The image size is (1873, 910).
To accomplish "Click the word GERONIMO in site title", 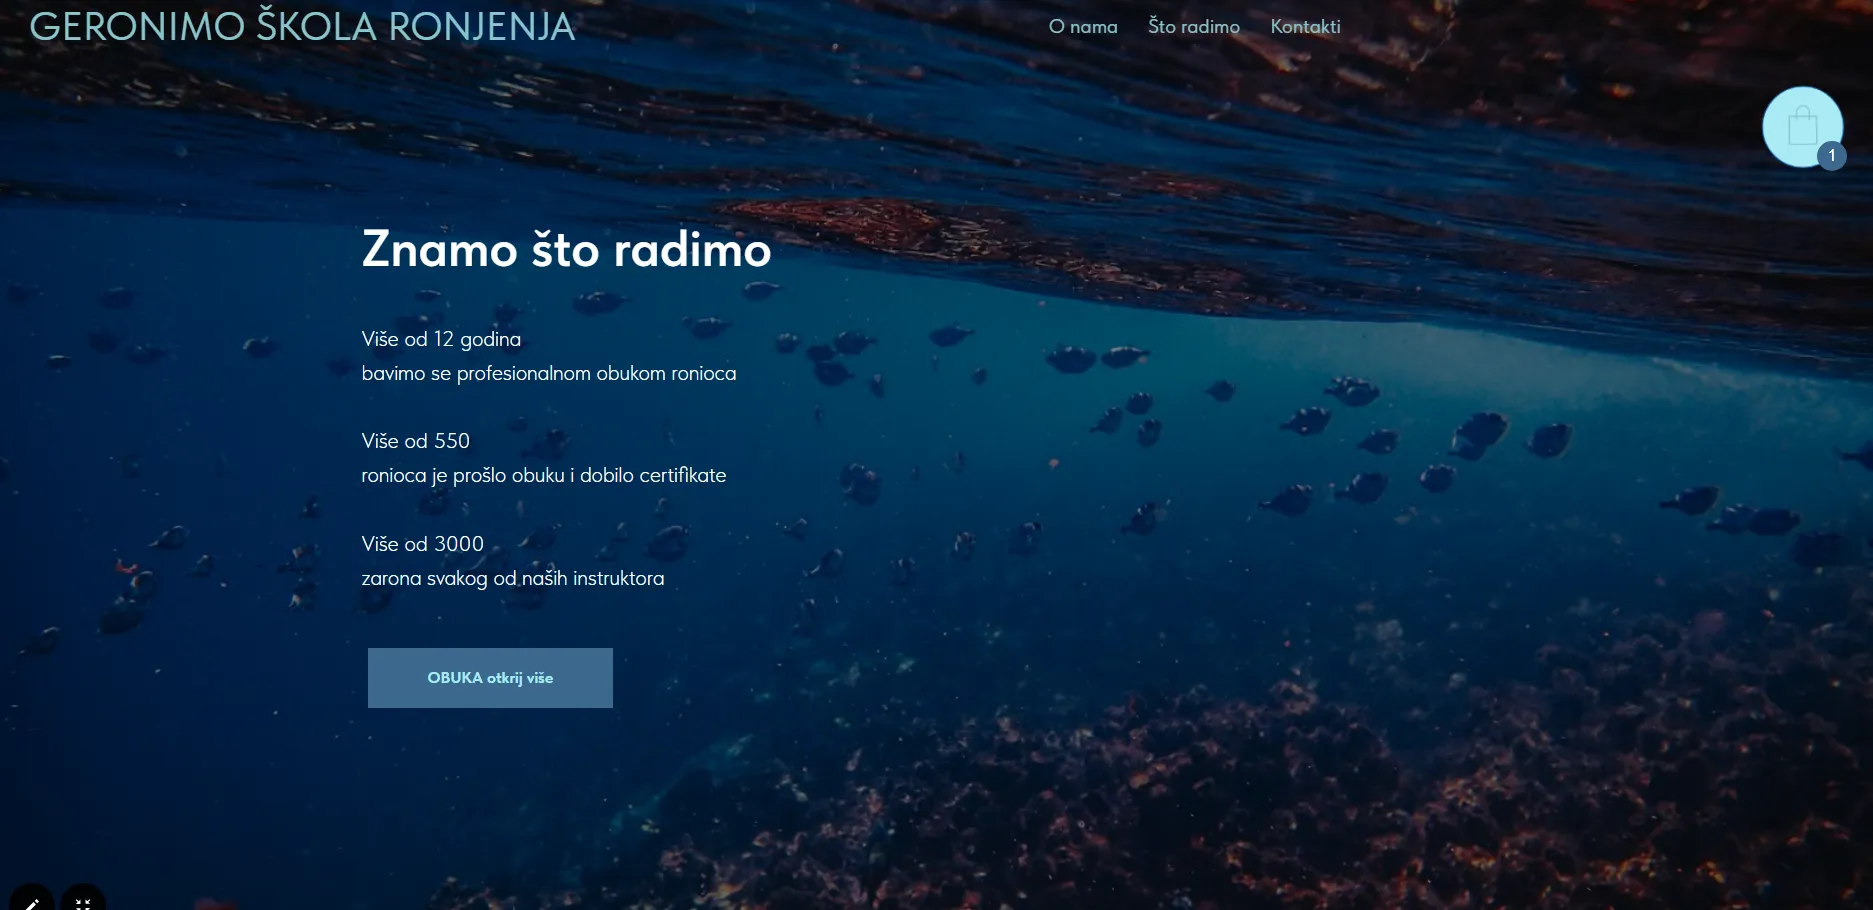I will coord(137,27).
